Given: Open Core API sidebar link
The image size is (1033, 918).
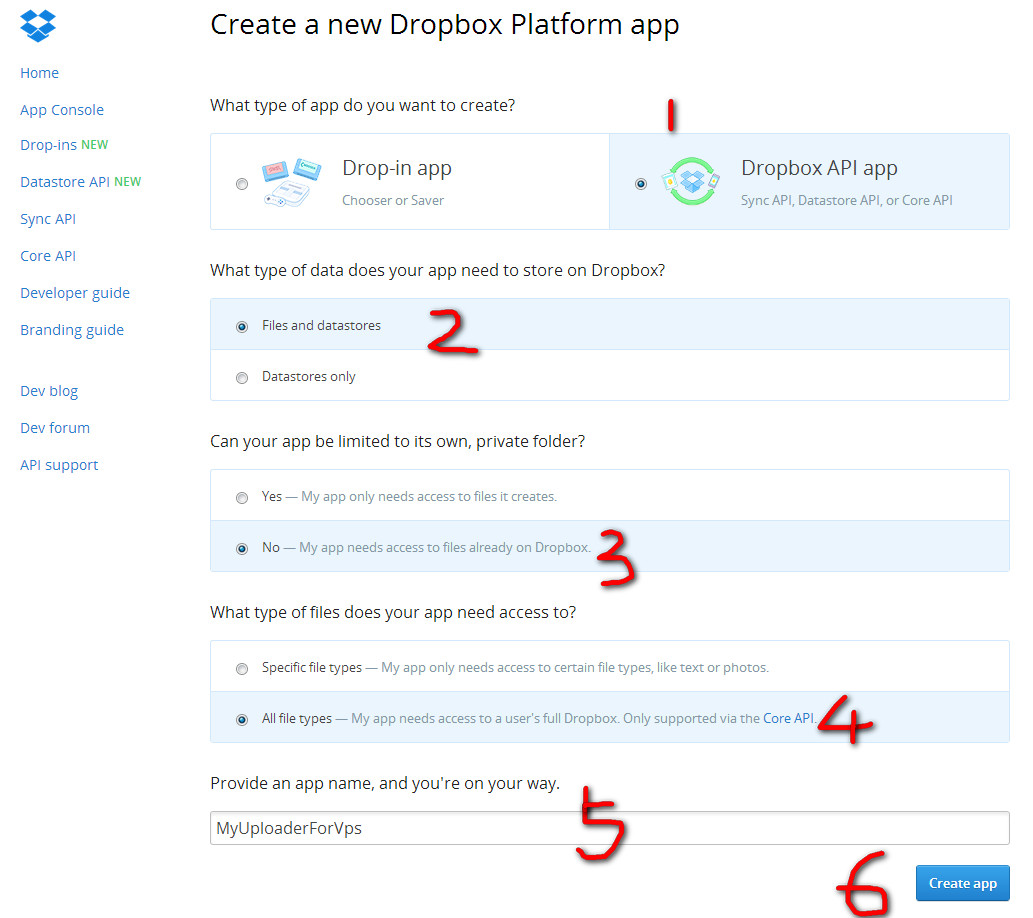Looking at the screenshot, I should (x=48, y=256).
